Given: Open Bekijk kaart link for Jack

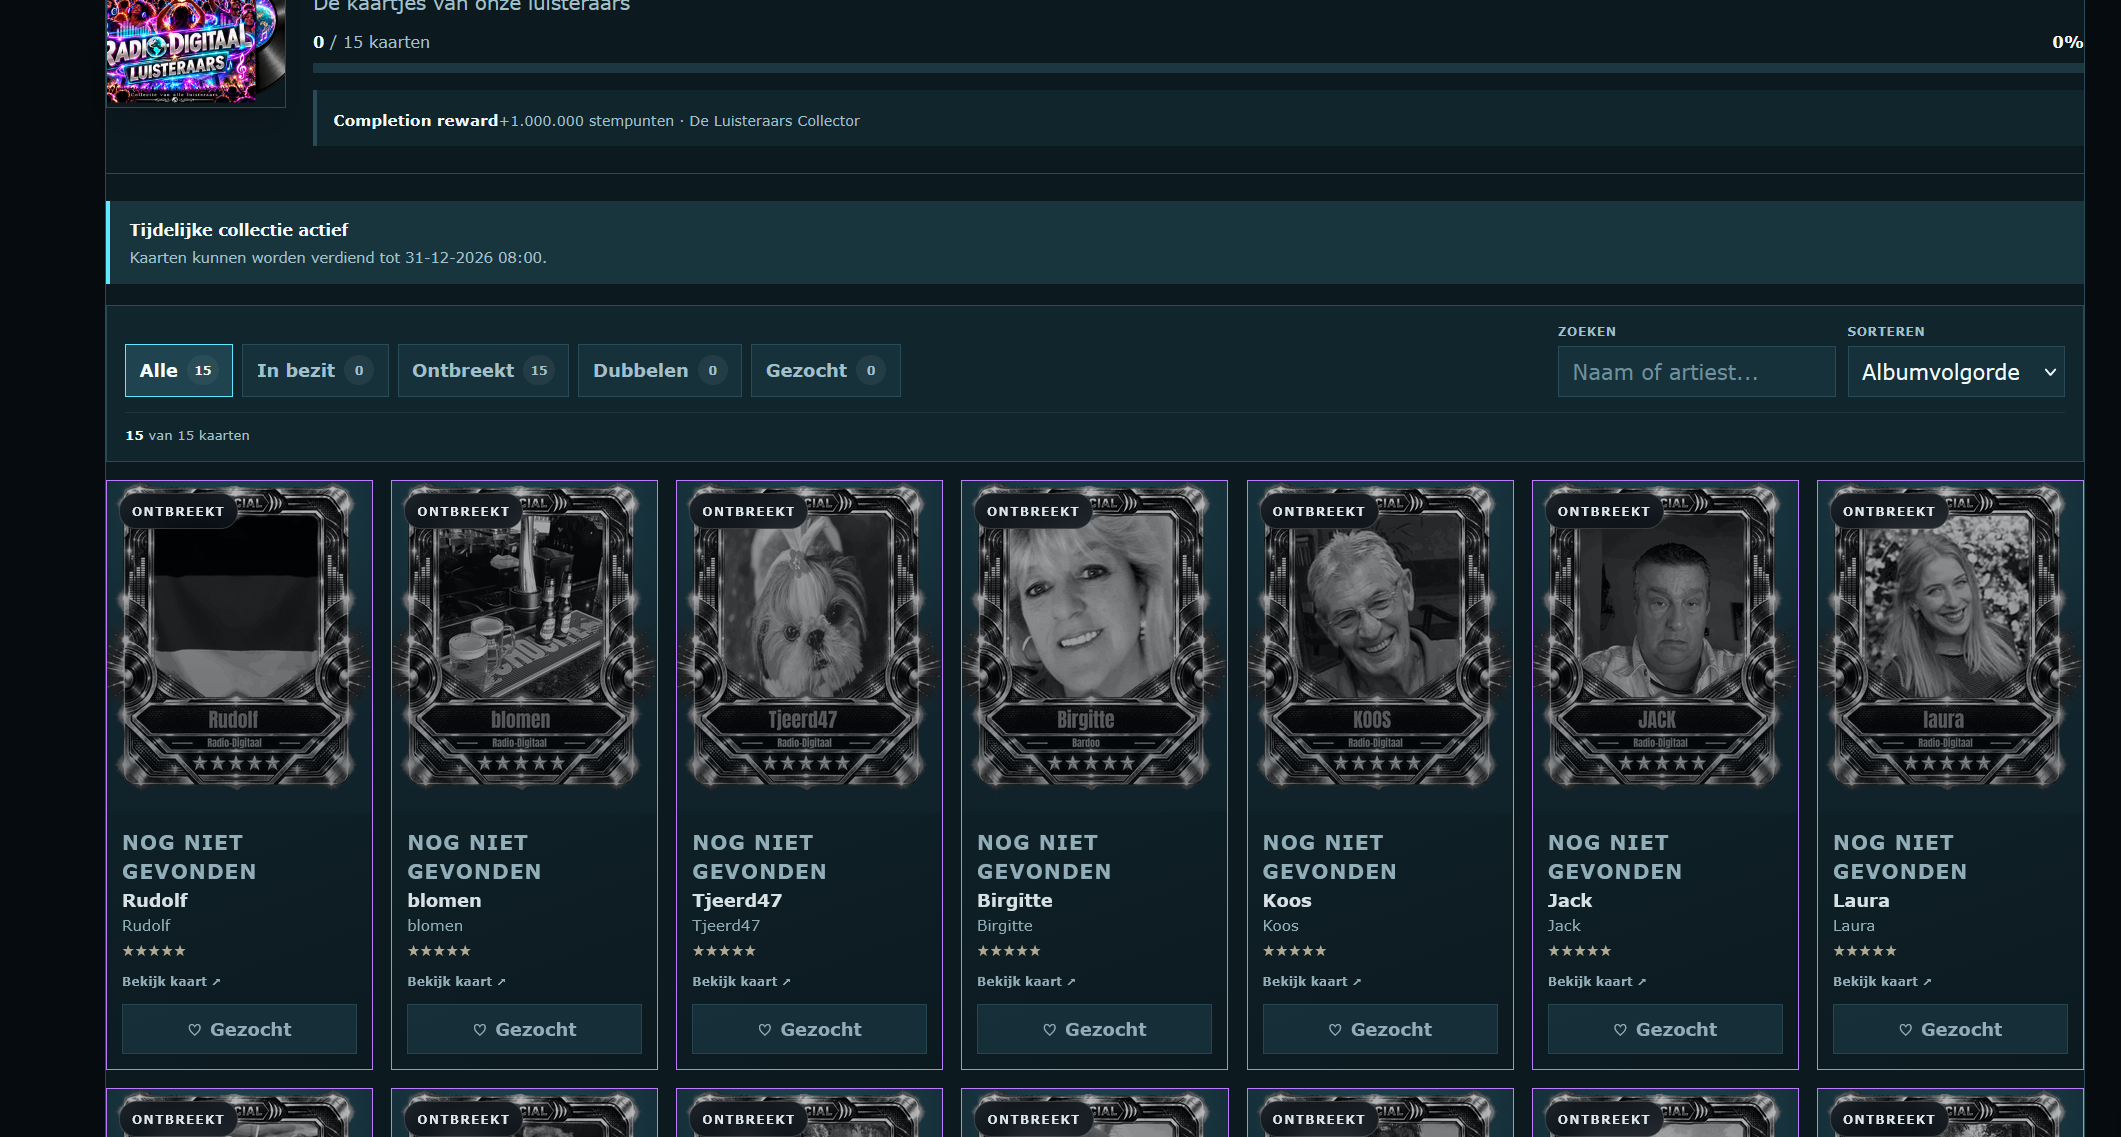Looking at the screenshot, I should point(1597,982).
